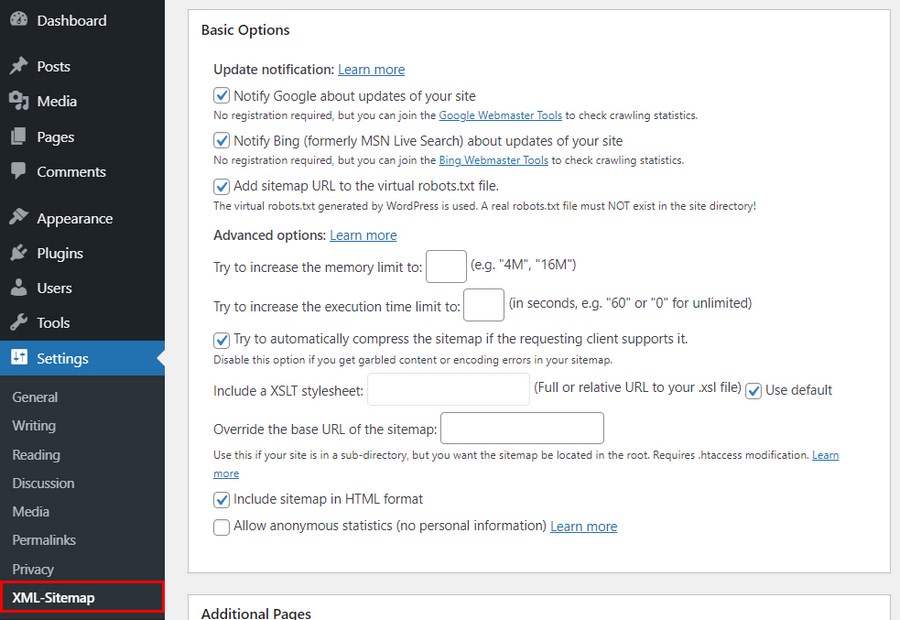Open the Users menu label
Viewport: 900px width, 620px height.
pos(54,288)
